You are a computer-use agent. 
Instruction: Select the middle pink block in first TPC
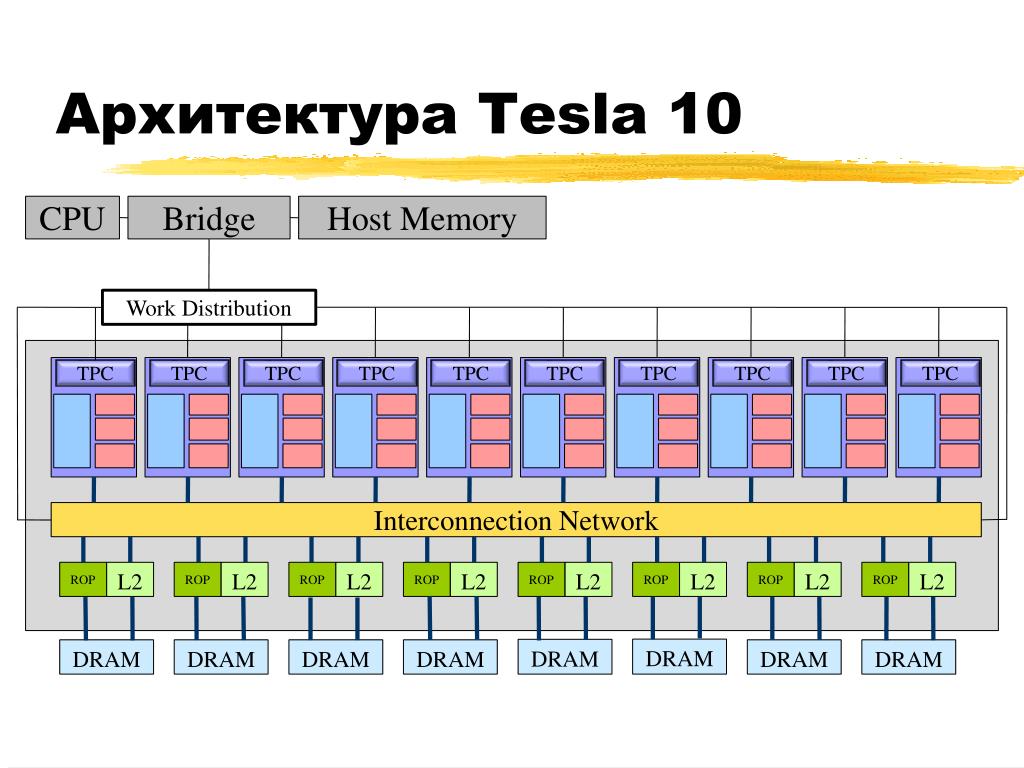tap(115, 430)
